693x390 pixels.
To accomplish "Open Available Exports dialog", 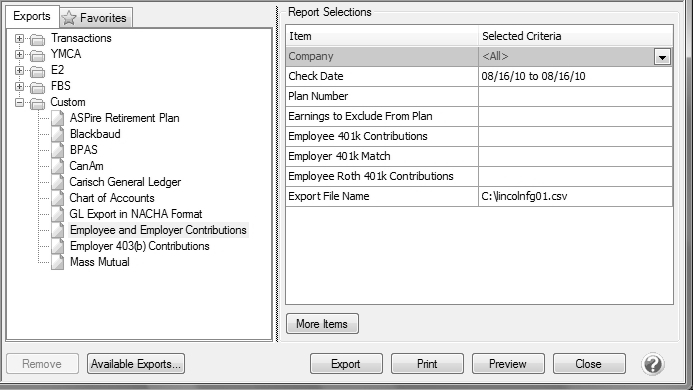I will point(136,363).
